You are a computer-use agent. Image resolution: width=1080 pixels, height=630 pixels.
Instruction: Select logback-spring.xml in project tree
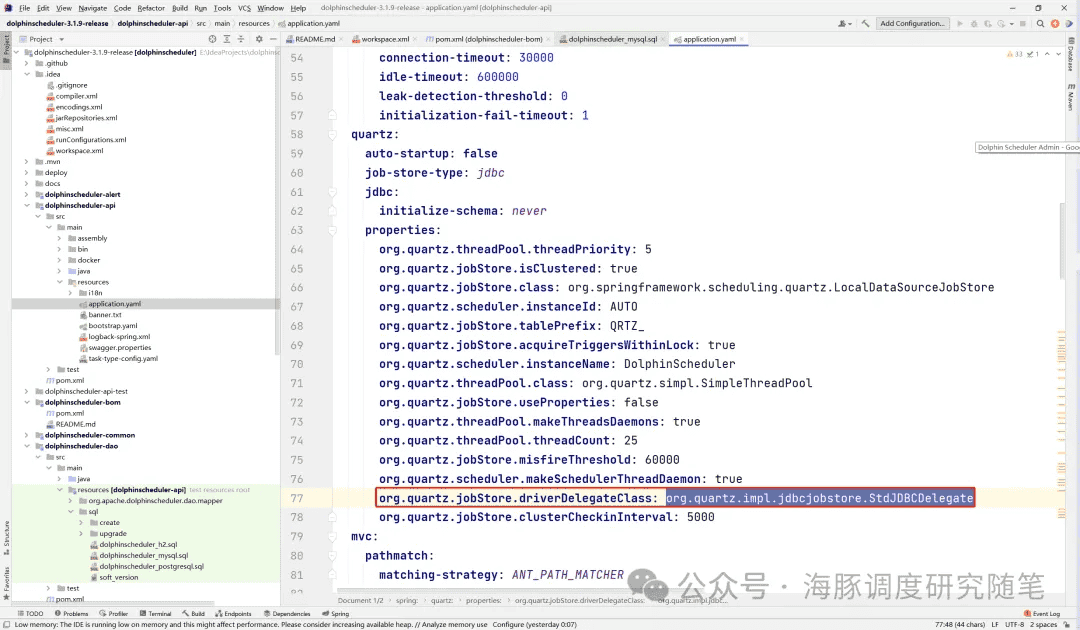coord(119,337)
